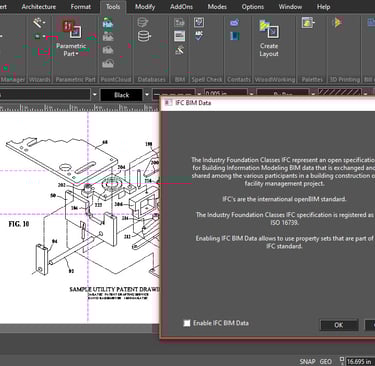375x366 pixels.
Task: Click the PointCloud group label
Action: [115, 79]
